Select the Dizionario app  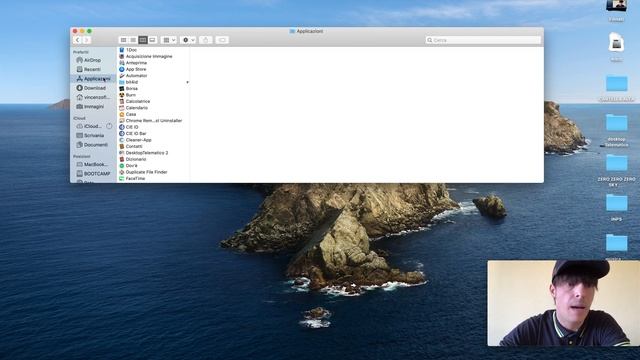pyautogui.click(x=133, y=159)
